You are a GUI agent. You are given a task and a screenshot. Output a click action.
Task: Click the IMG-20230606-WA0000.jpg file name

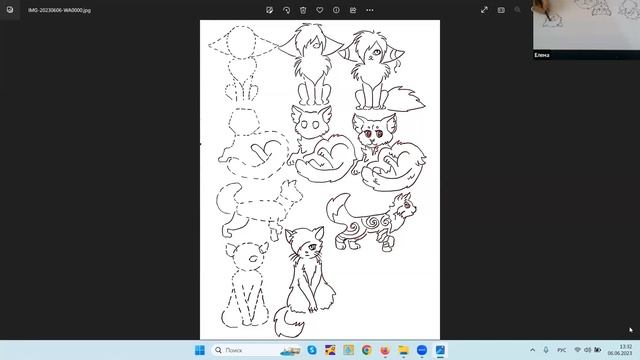click(60, 10)
